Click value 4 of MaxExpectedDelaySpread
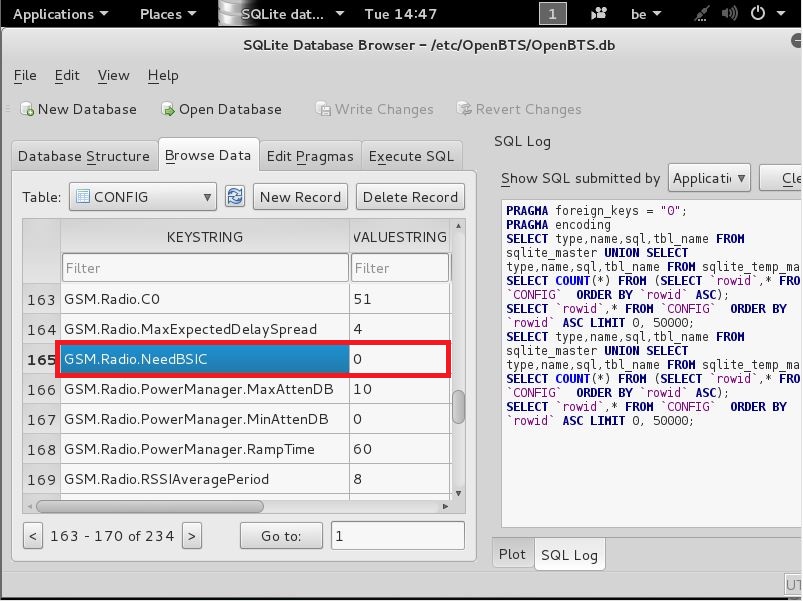The height and width of the screenshot is (601, 803). pyautogui.click(x=399, y=329)
